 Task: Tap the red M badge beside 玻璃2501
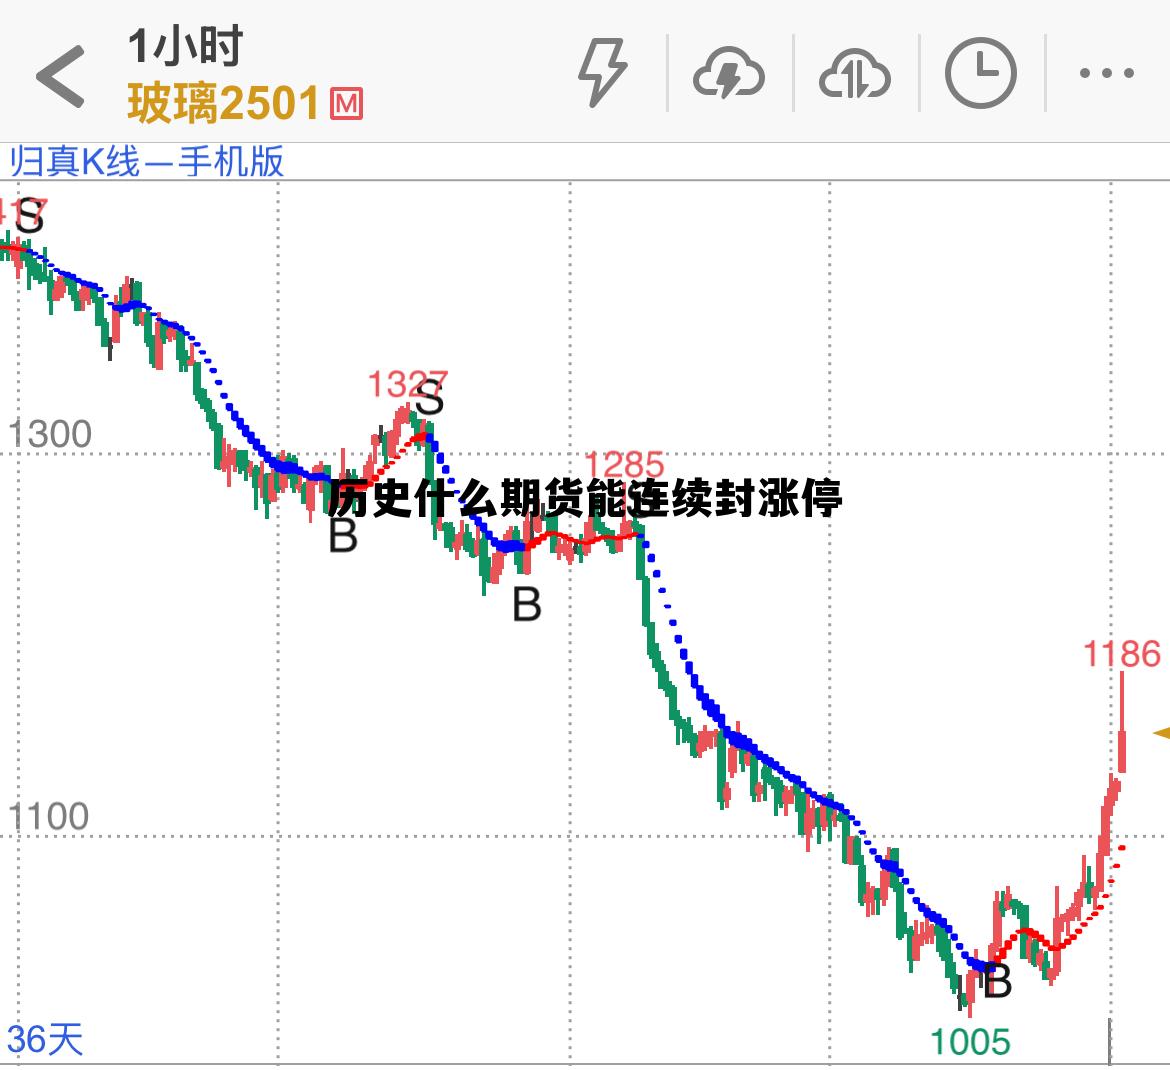[x=345, y=103]
